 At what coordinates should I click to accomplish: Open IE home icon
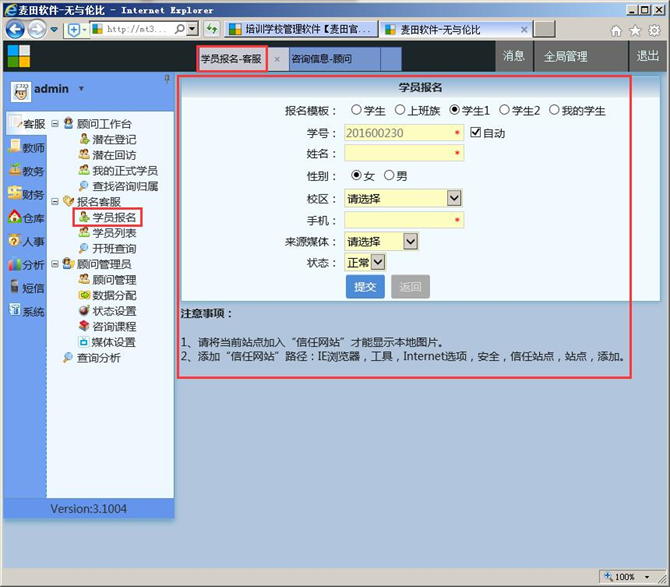point(616,30)
